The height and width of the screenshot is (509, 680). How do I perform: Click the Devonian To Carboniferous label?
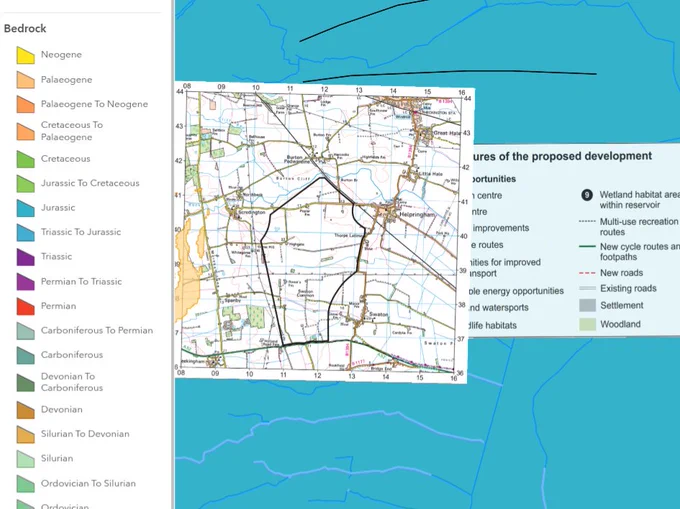tap(72, 382)
